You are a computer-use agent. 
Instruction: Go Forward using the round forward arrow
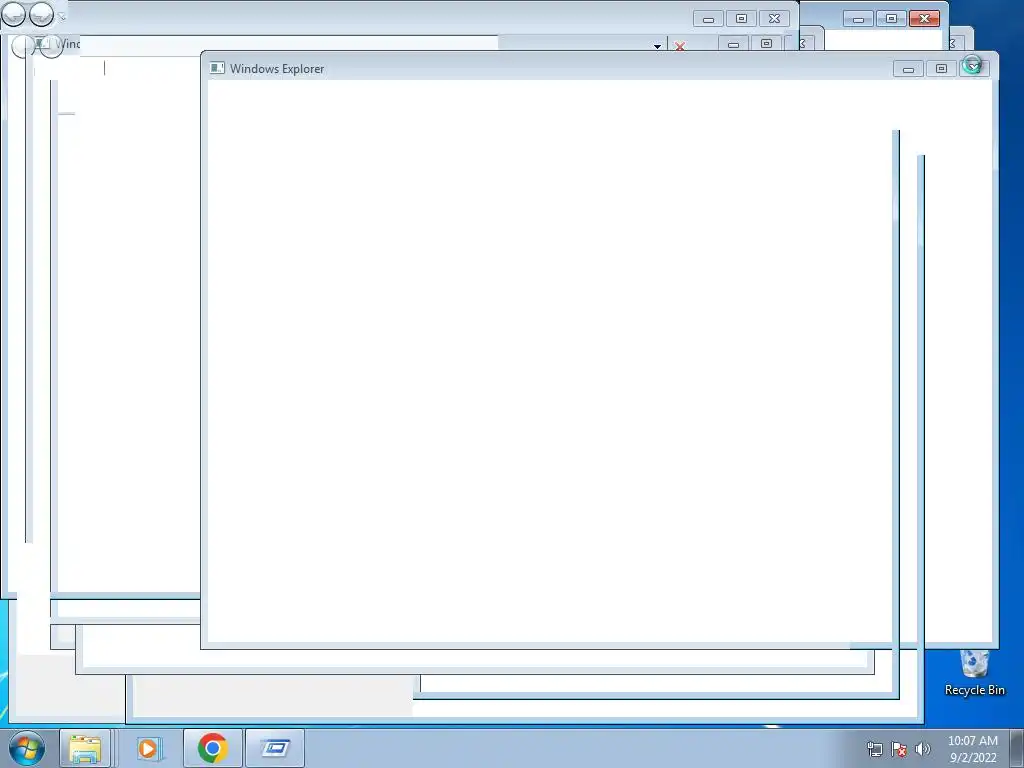tap(41, 14)
